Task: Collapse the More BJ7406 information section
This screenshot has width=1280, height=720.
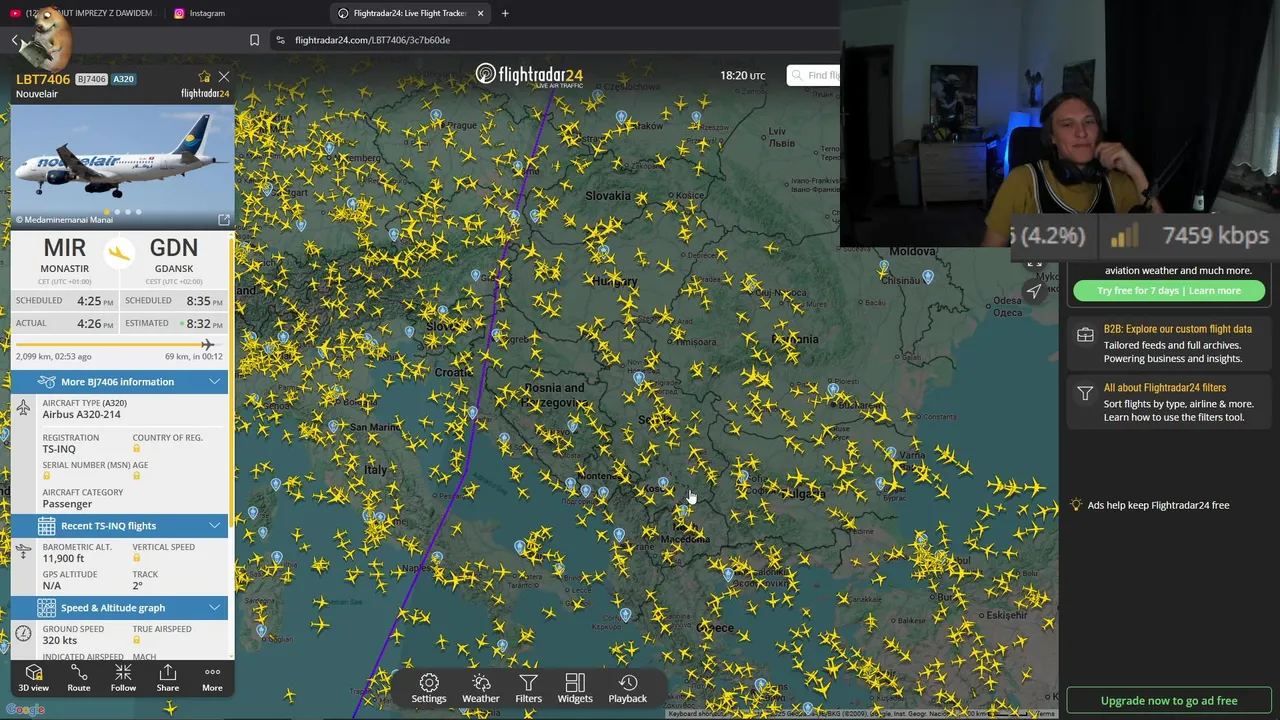Action: 215,382
